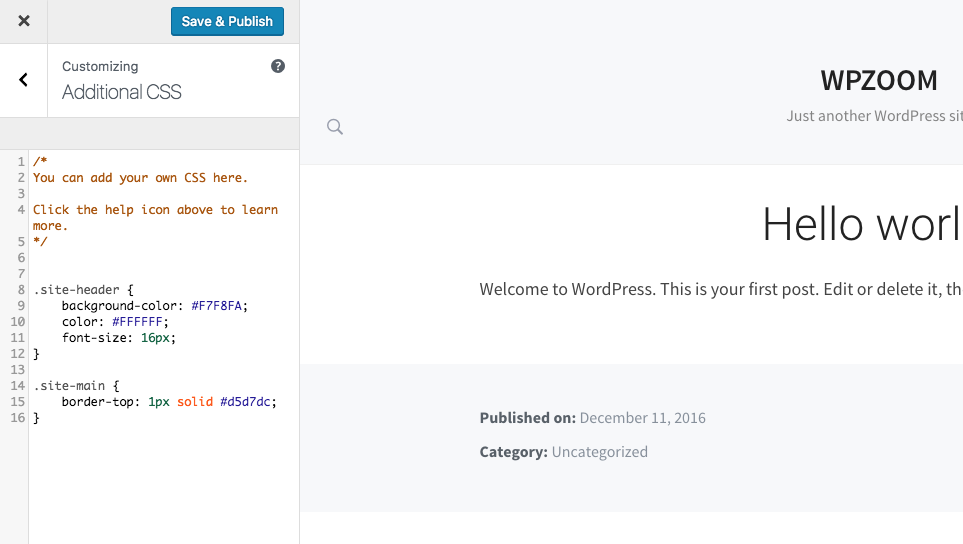The width and height of the screenshot is (963, 544).
Task: Click the Additional CSS heading
Action: (122, 92)
